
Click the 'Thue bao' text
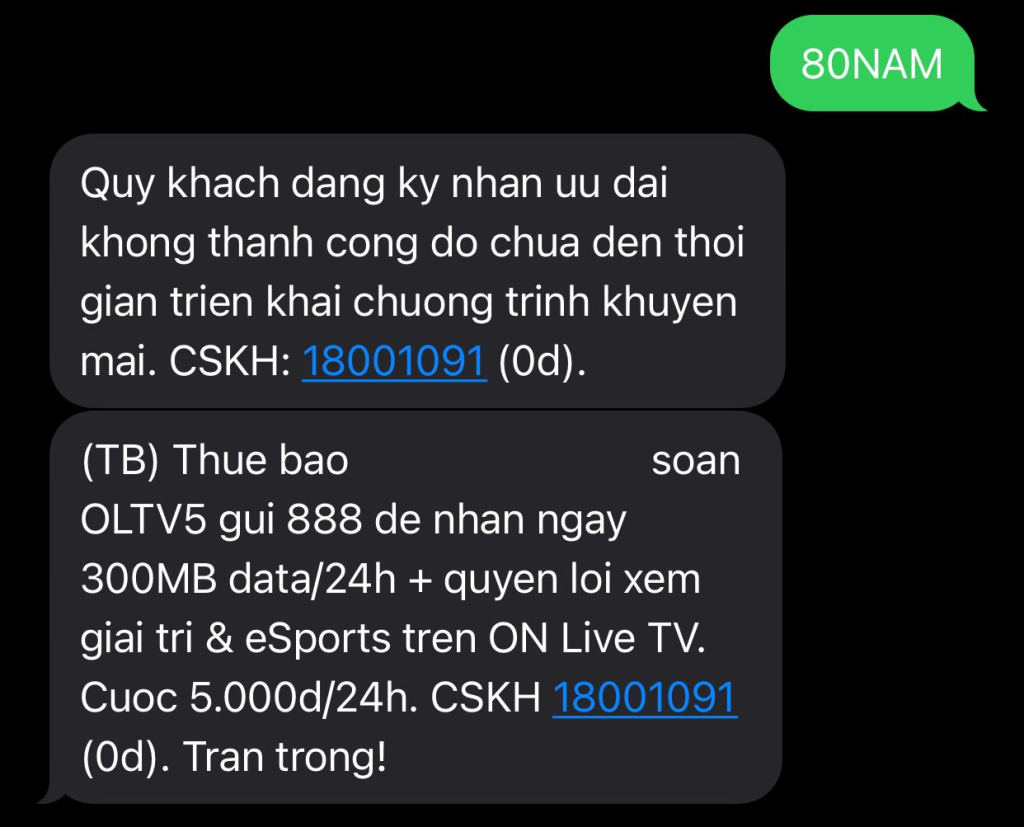tap(261, 460)
